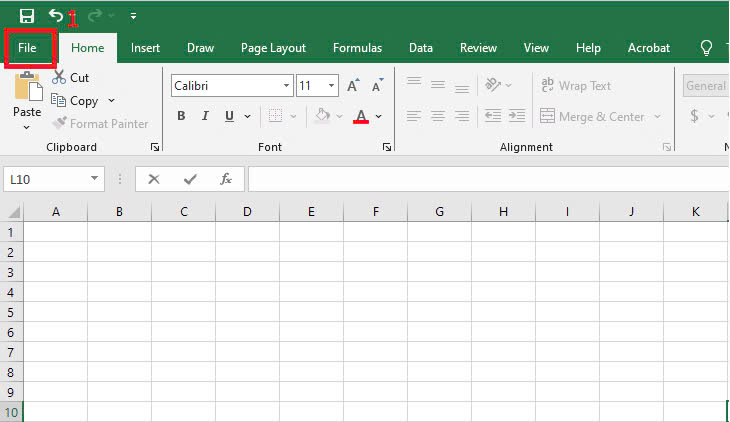This screenshot has height=422, width=730.
Task: Expand the fill color dropdown arrow
Action: pyautogui.click(x=339, y=116)
